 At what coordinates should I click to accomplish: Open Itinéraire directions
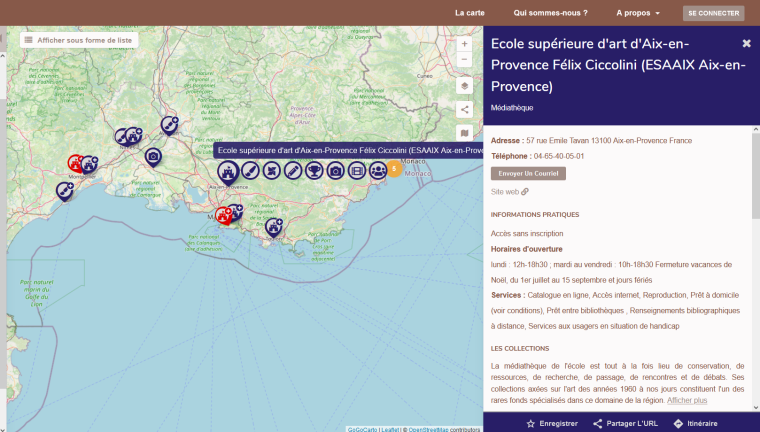(x=696, y=423)
